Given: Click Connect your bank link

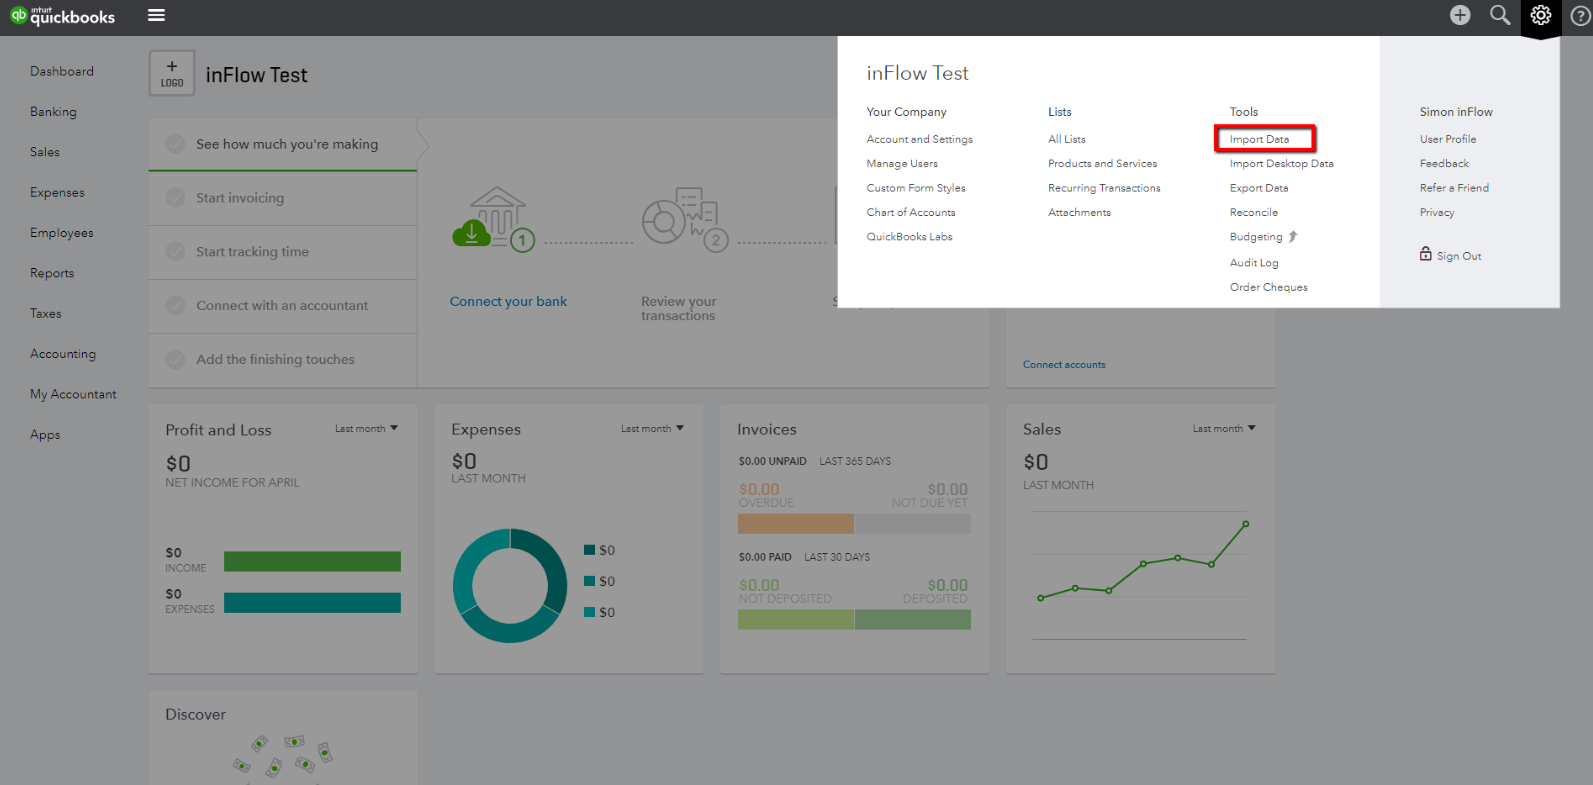Looking at the screenshot, I should click(x=508, y=301).
